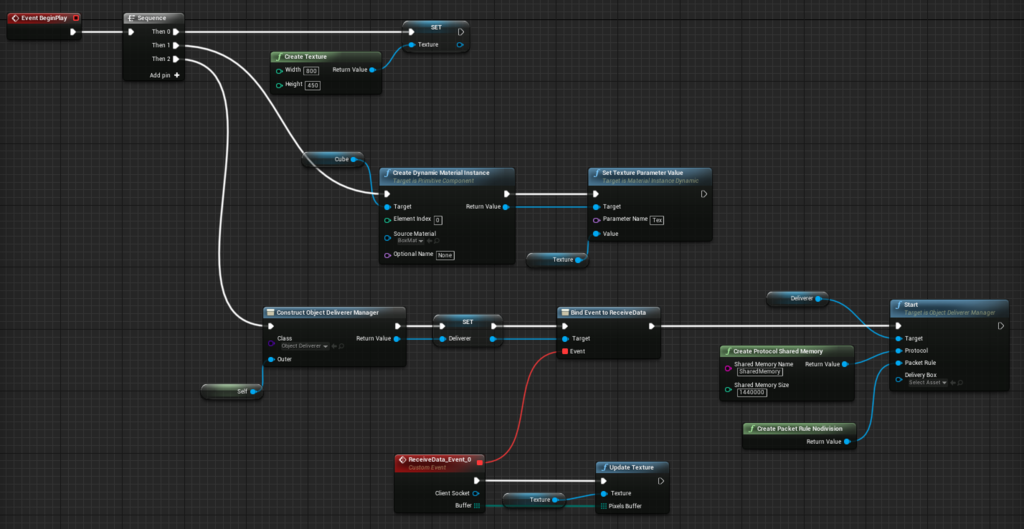1024x529 pixels.
Task: Click the Texture input pin on SET node
Action: tap(411, 45)
